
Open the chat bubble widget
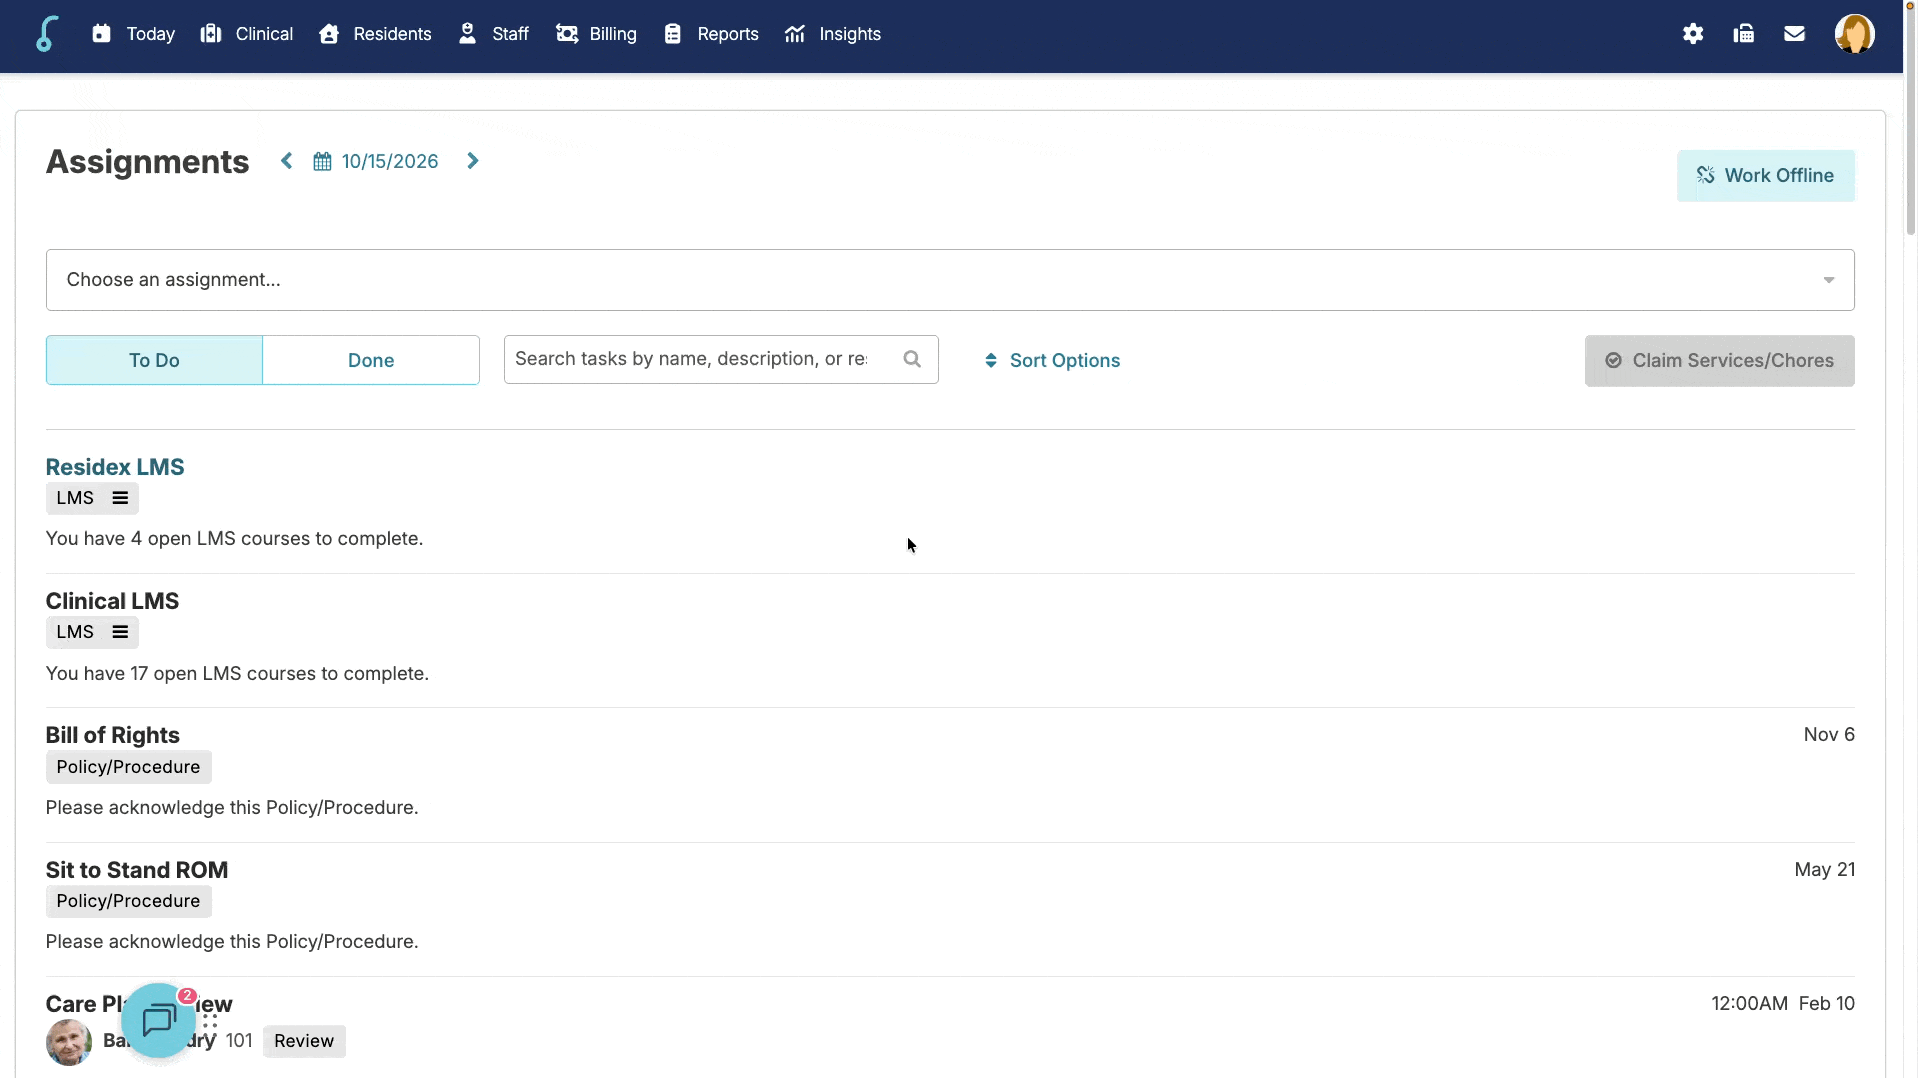pos(159,1020)
